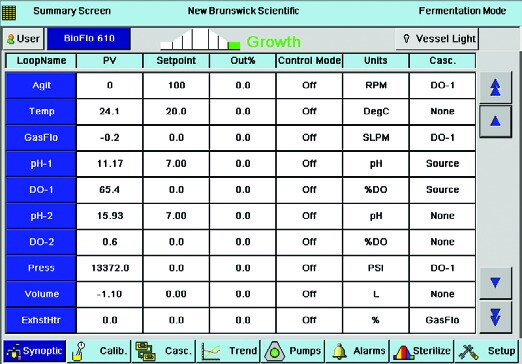Select the pH-2 loop name
522x364 pixels.
41,216
